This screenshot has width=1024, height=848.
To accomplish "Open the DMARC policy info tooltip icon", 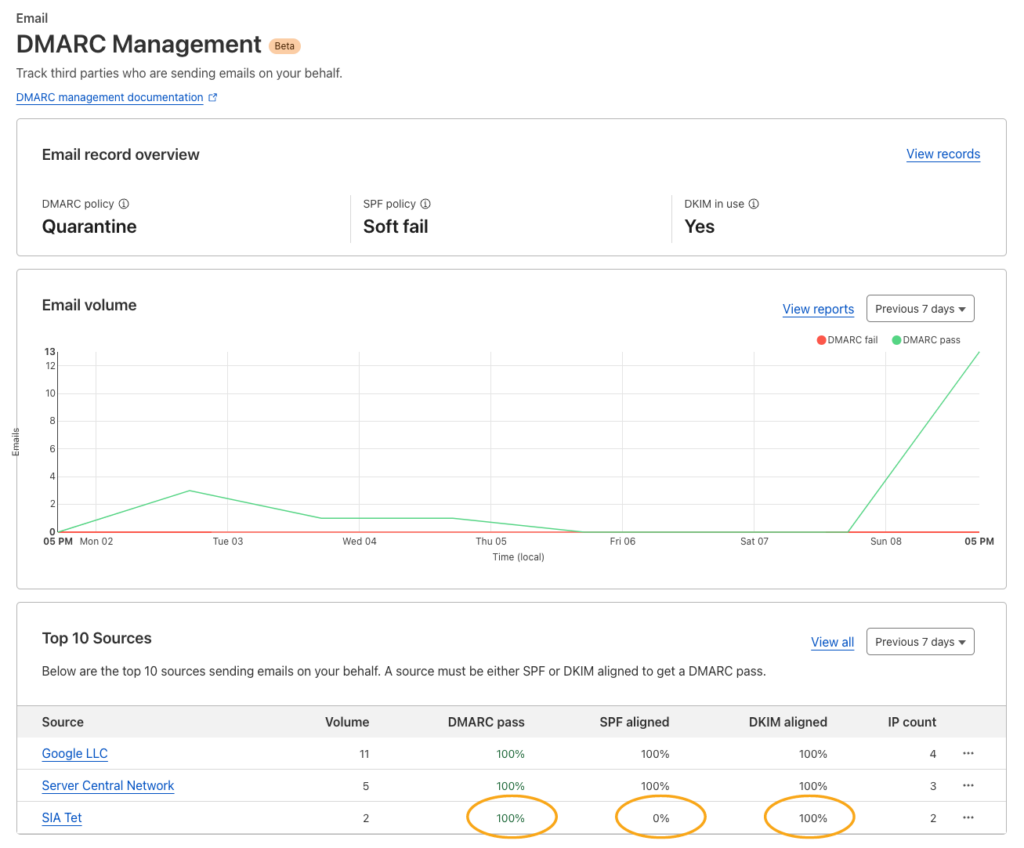I will coord(124,204).
